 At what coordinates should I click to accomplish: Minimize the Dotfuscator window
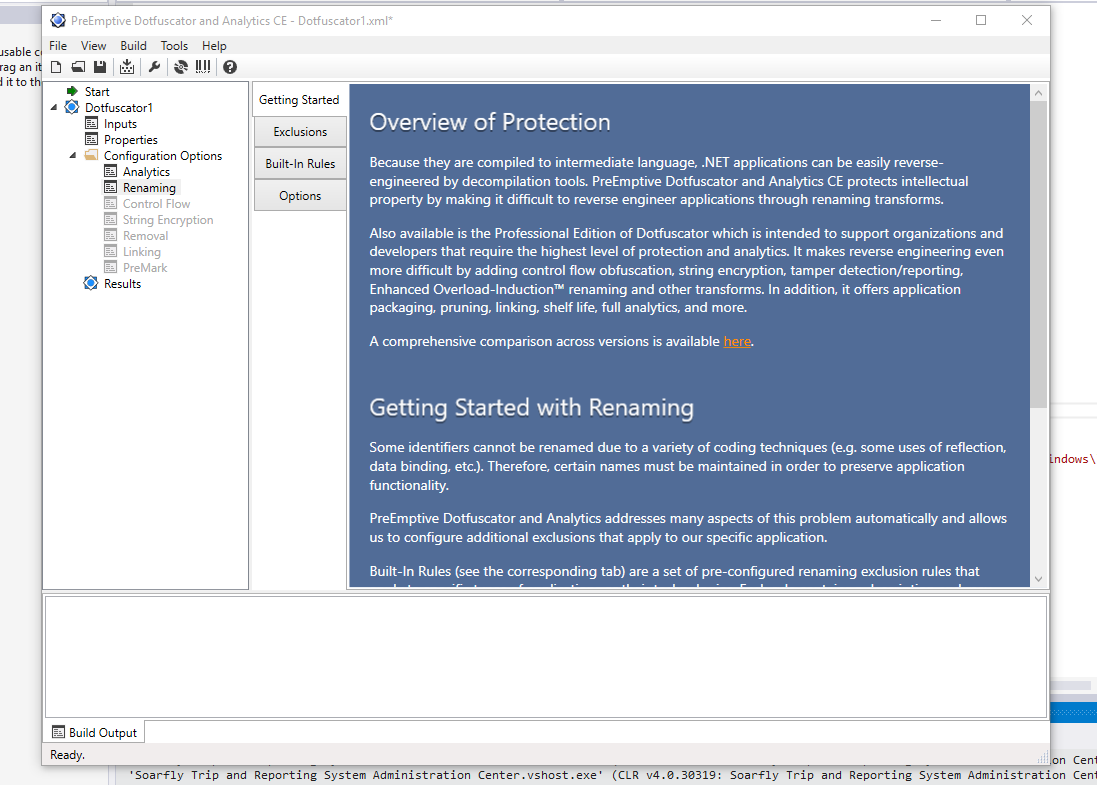(936, 20)
